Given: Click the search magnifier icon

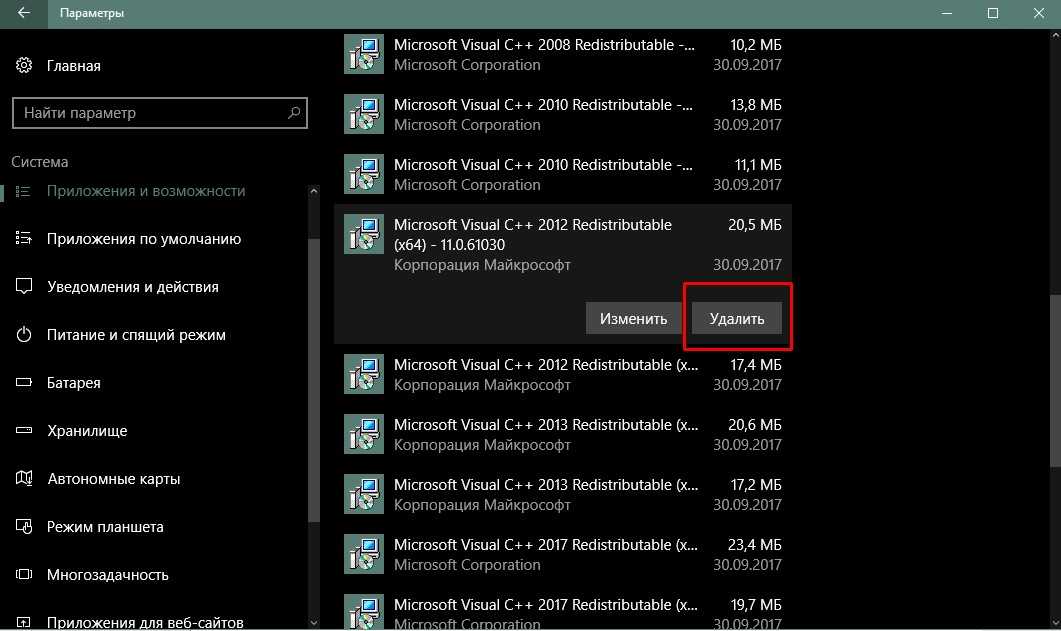Looking at the screenshot, I should (x=294, y=113).
